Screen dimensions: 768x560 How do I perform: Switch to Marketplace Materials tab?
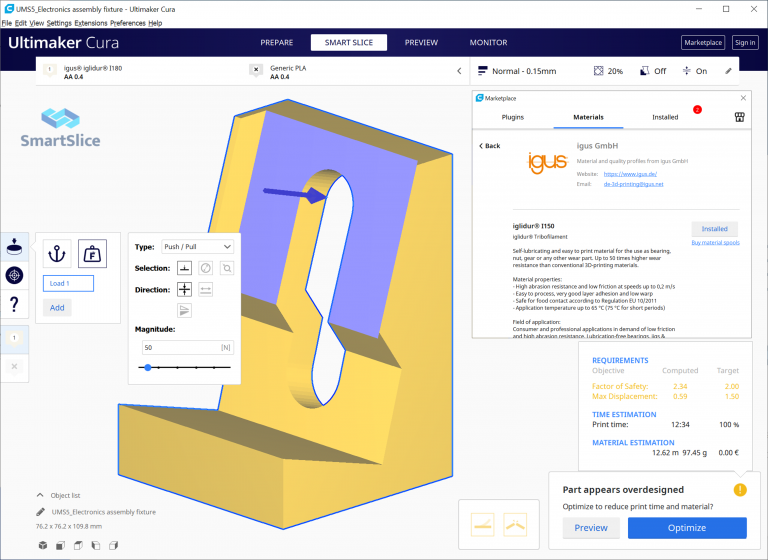click(x=588, y=117)
